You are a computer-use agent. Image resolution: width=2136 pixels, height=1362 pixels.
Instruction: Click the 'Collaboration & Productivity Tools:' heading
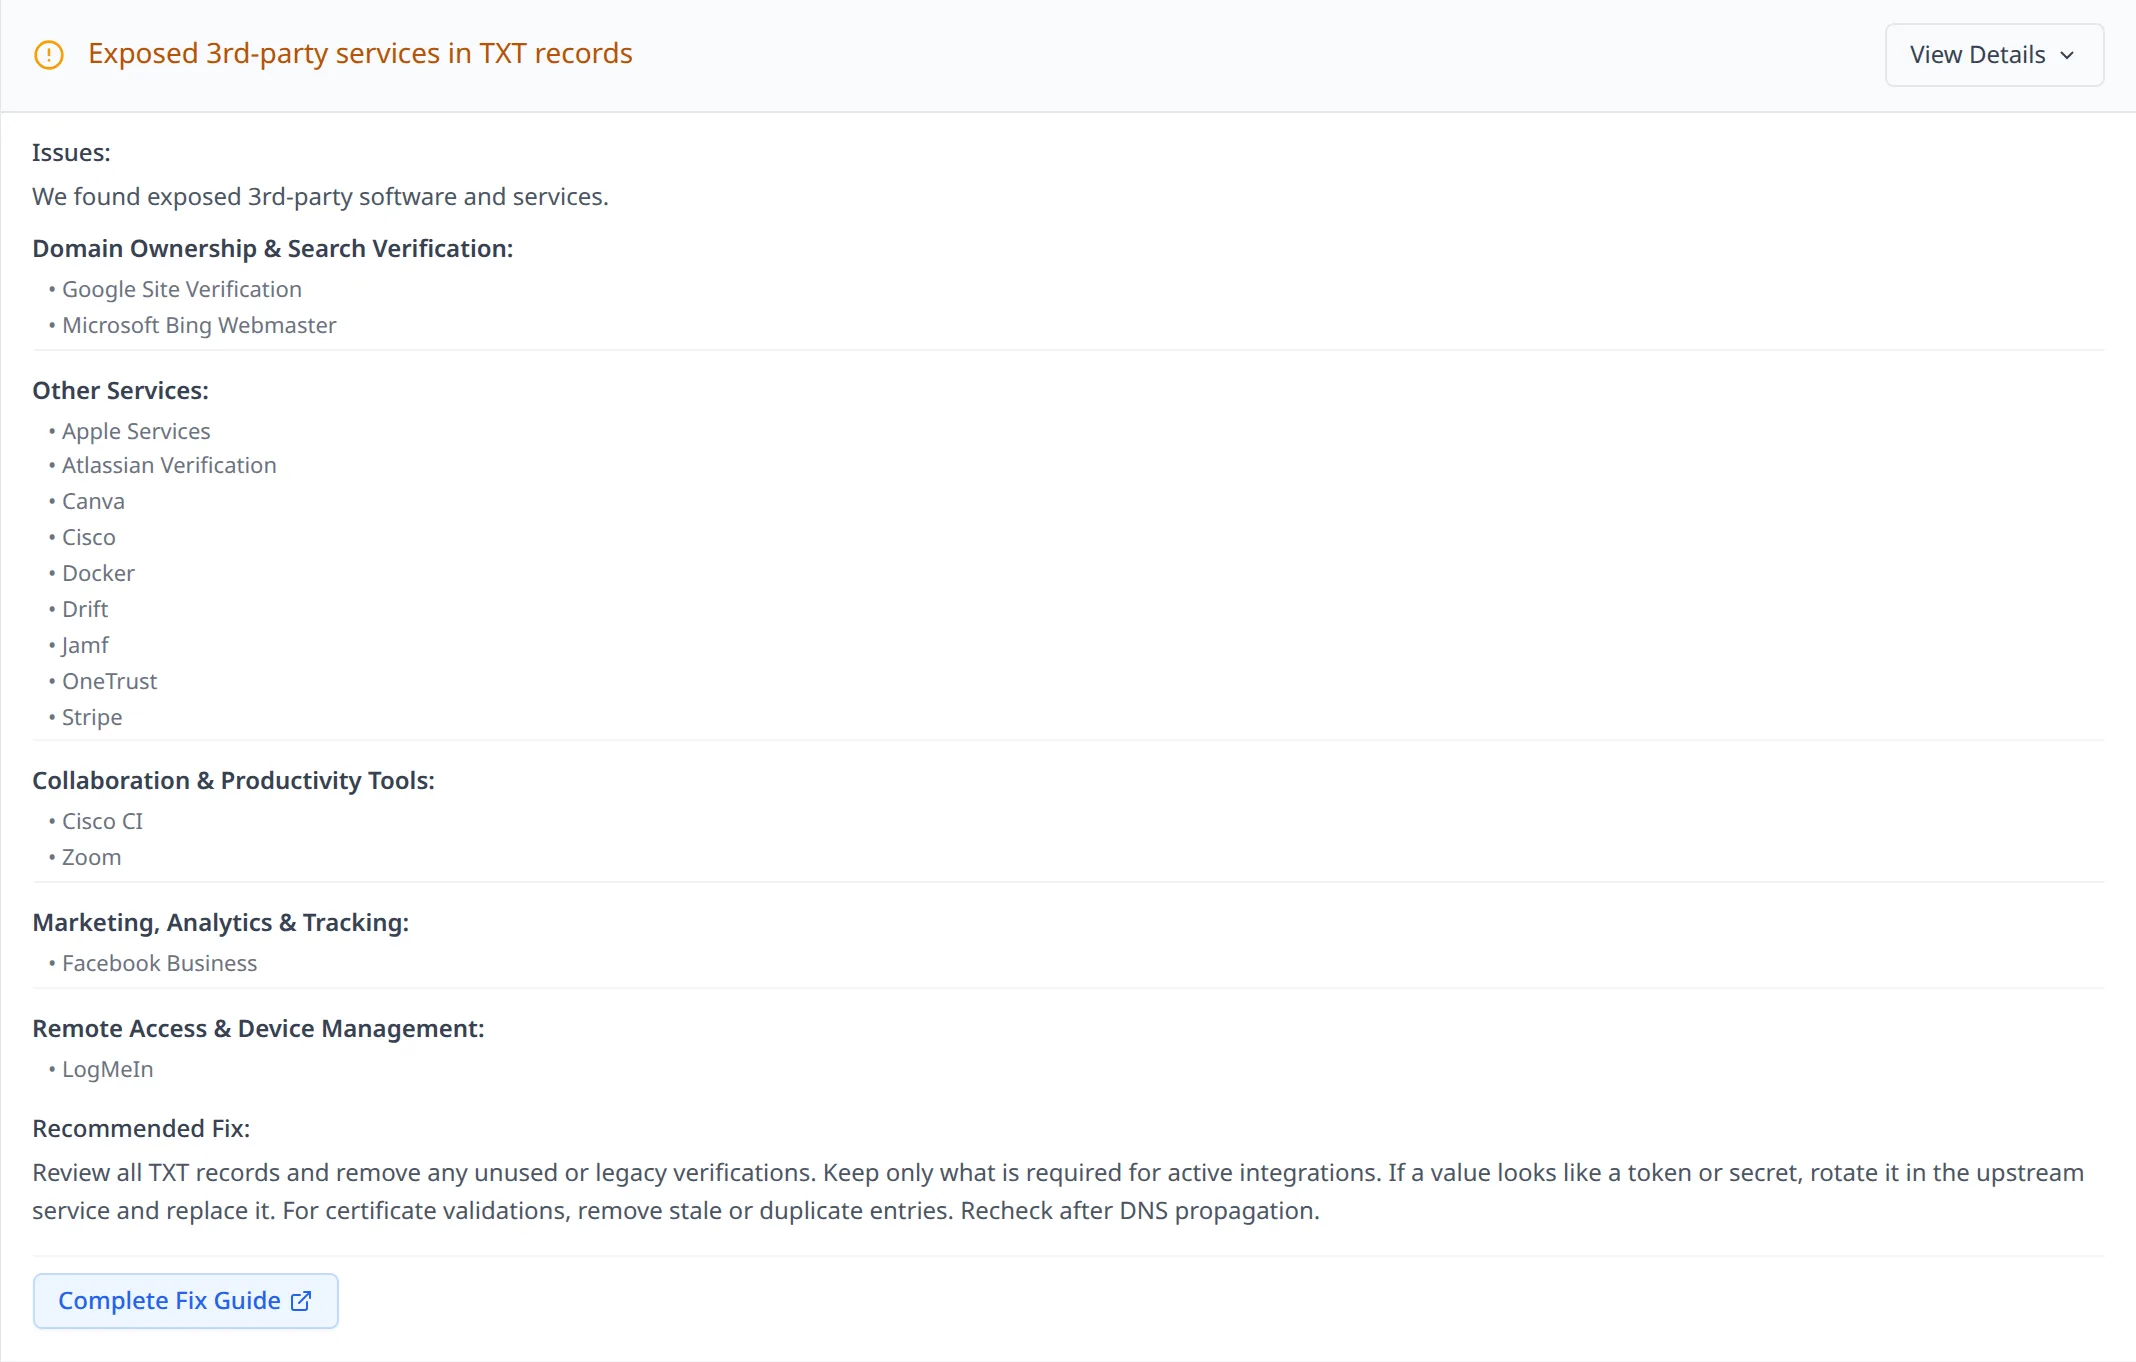click(x=234, y=780)
